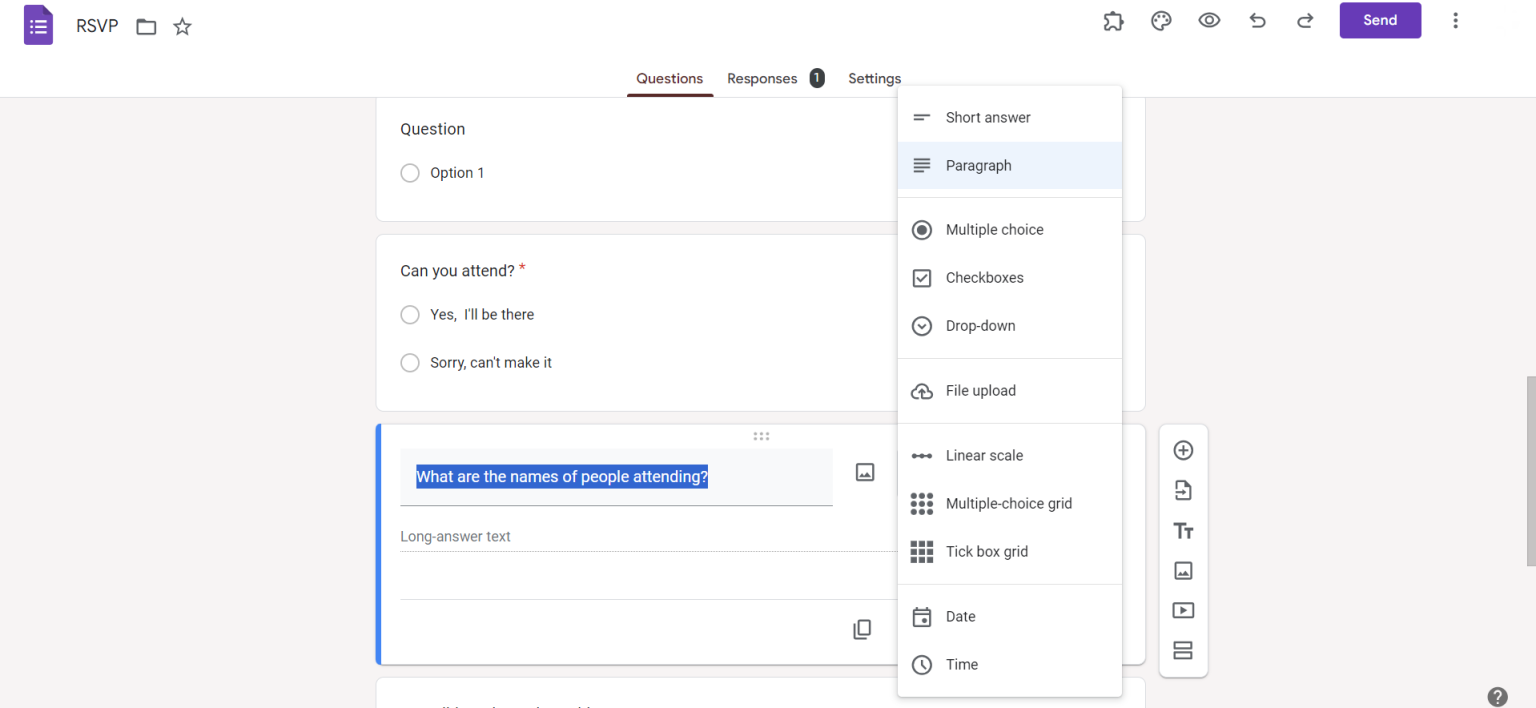1536x708 pixels.
Task: Open the more options menu
Action: [1455, 21]
